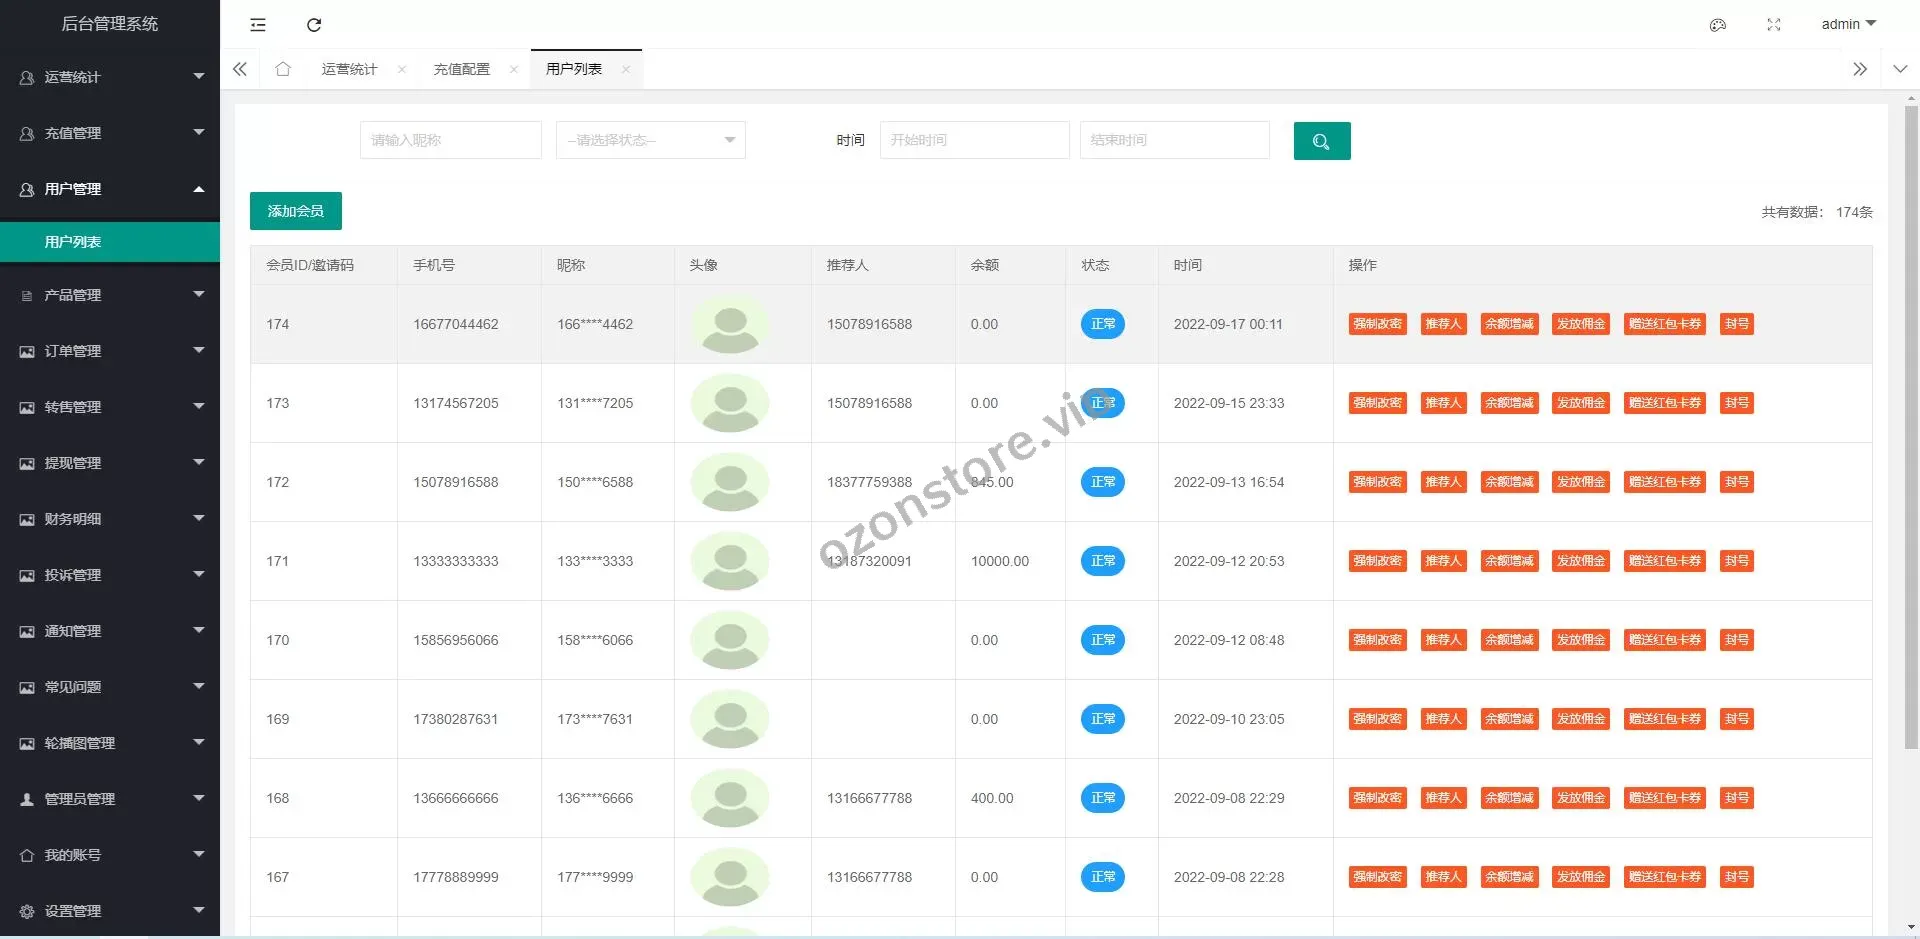Viewport: 1920px width, 939px height.
Task: Open the theme palette icon
Action: tap(1717, 25)
